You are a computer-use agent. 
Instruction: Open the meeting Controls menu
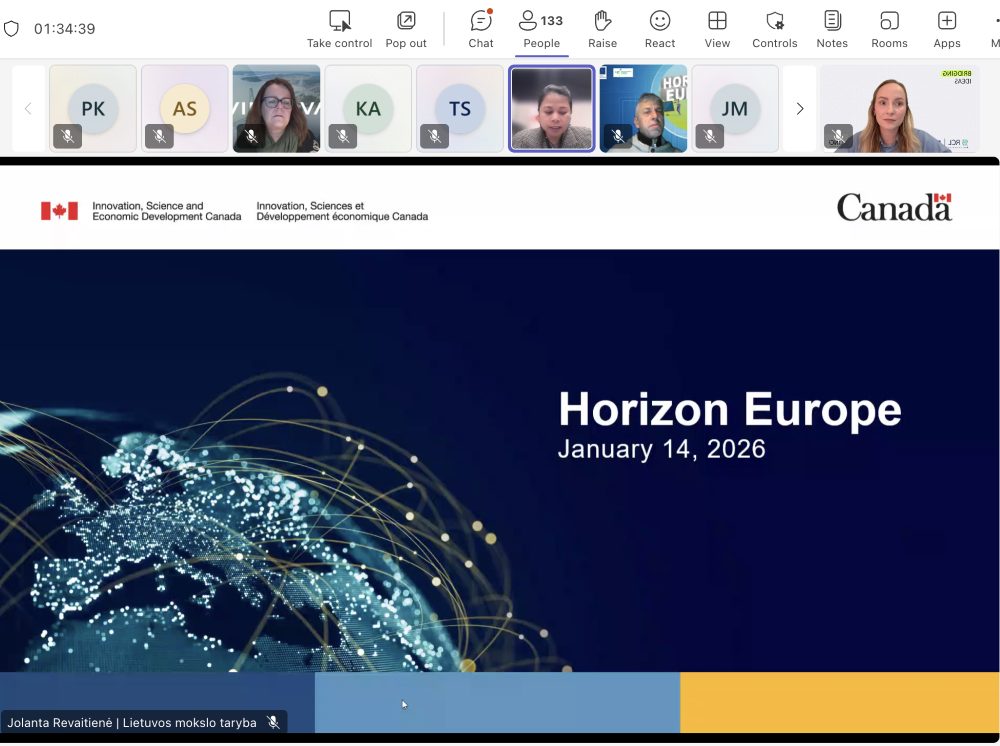point(775,21)
